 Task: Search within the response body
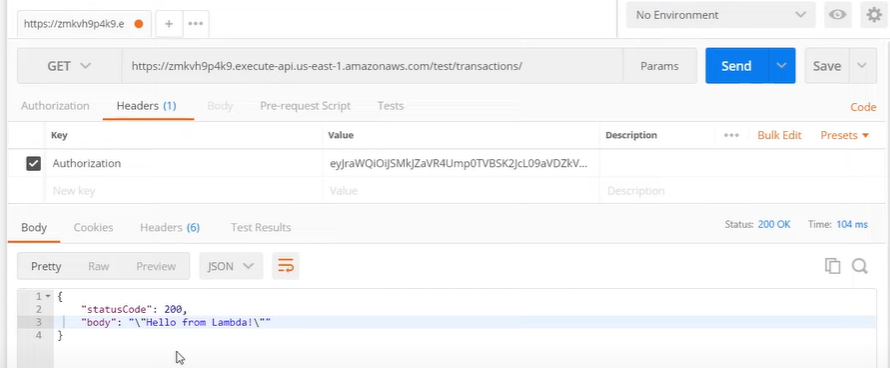coord(859,266)
